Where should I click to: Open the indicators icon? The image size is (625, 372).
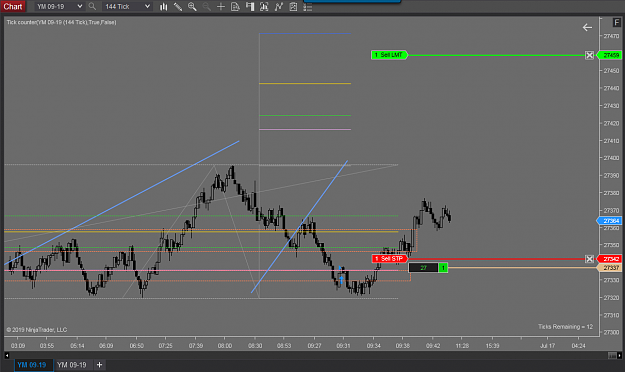(279, 6)
